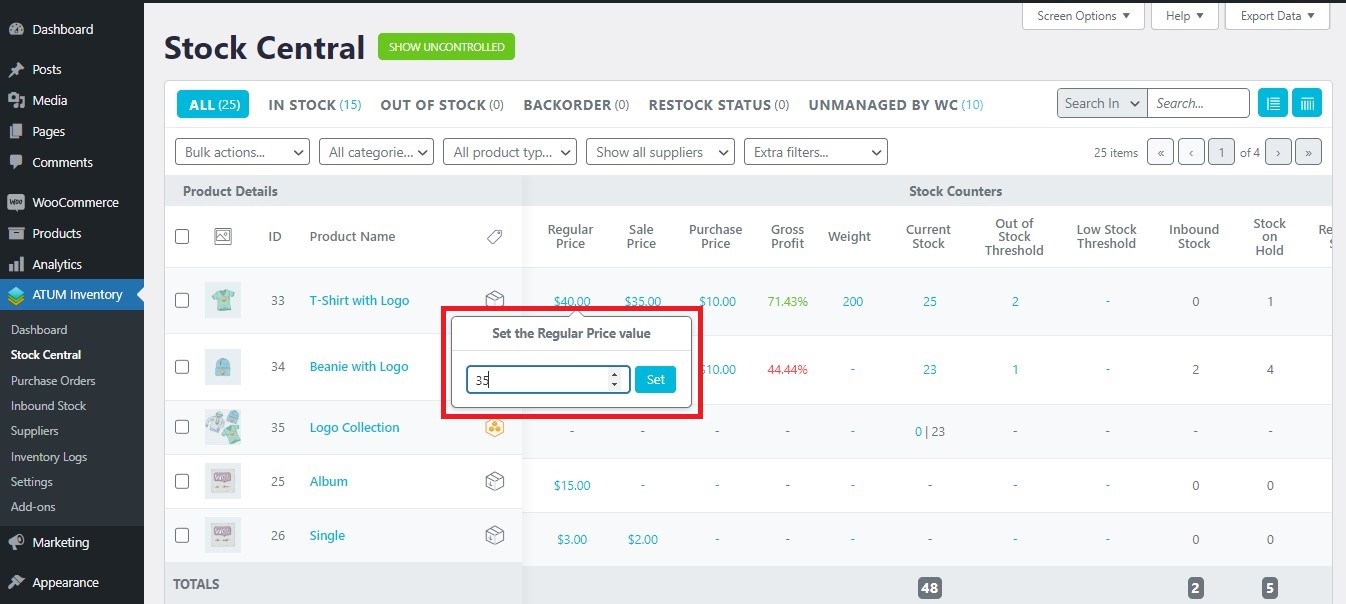The width and height of the screenshot is (1346, 604).
Task: Click the Search text field
Action: 1198,103
